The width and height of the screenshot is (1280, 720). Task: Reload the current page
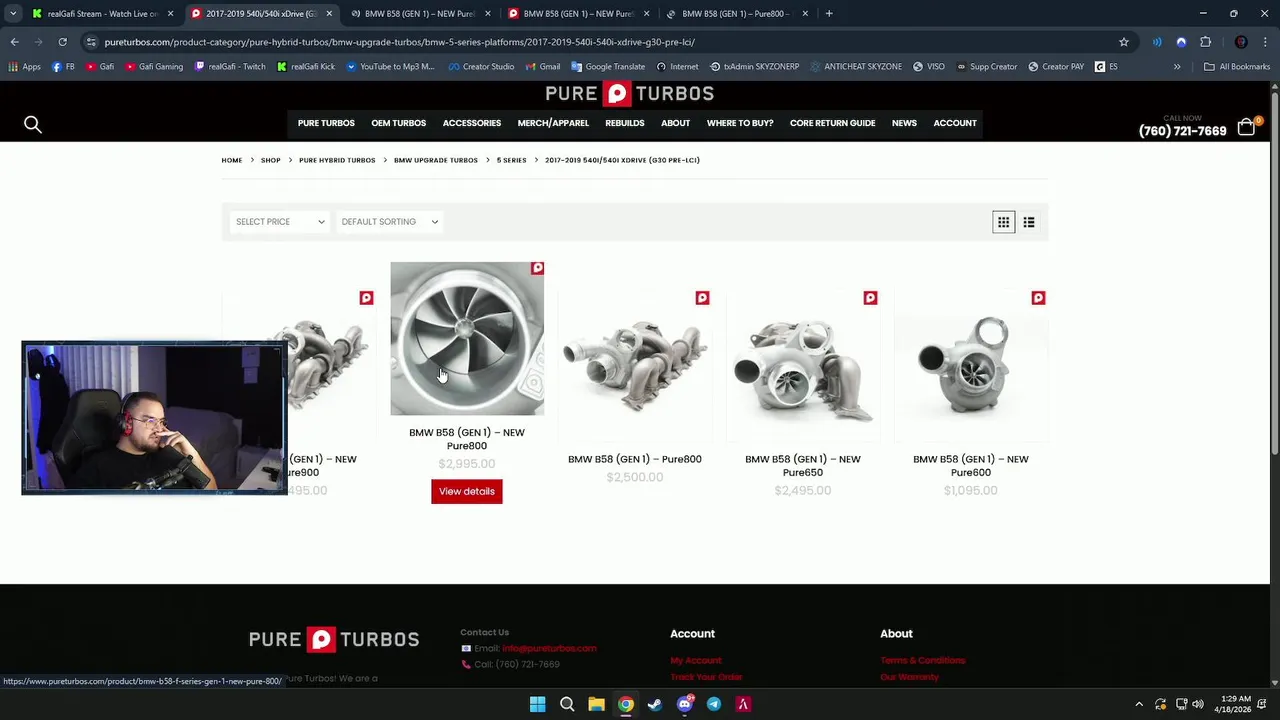[x=62, y=42]
